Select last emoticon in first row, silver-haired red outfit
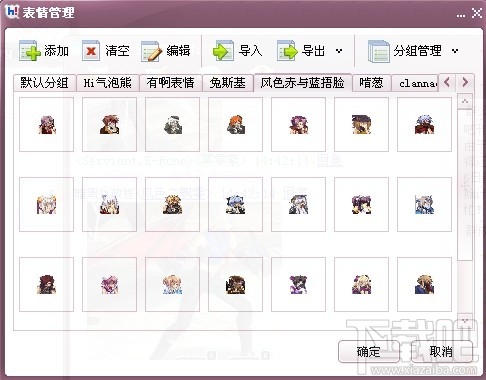 [x=424, y=124]
